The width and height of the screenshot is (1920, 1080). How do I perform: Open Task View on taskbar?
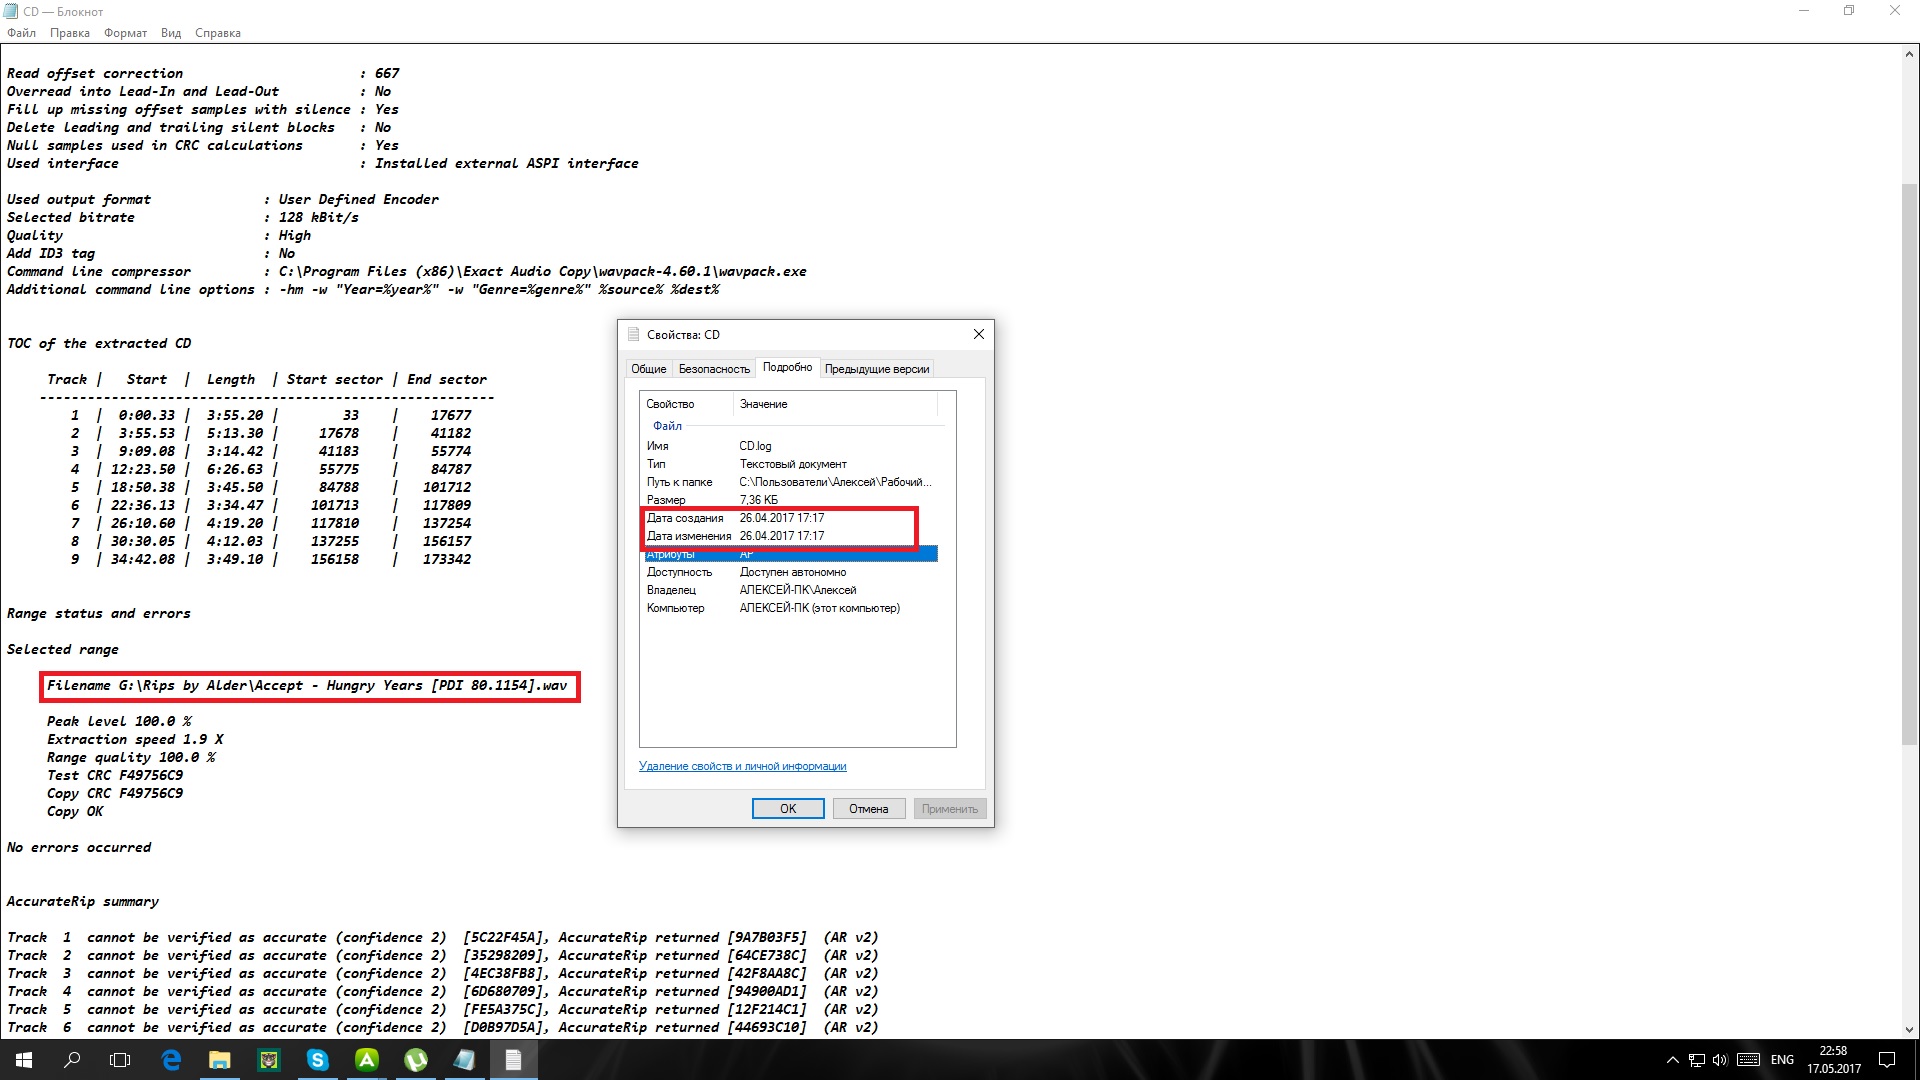(120, 1060)
